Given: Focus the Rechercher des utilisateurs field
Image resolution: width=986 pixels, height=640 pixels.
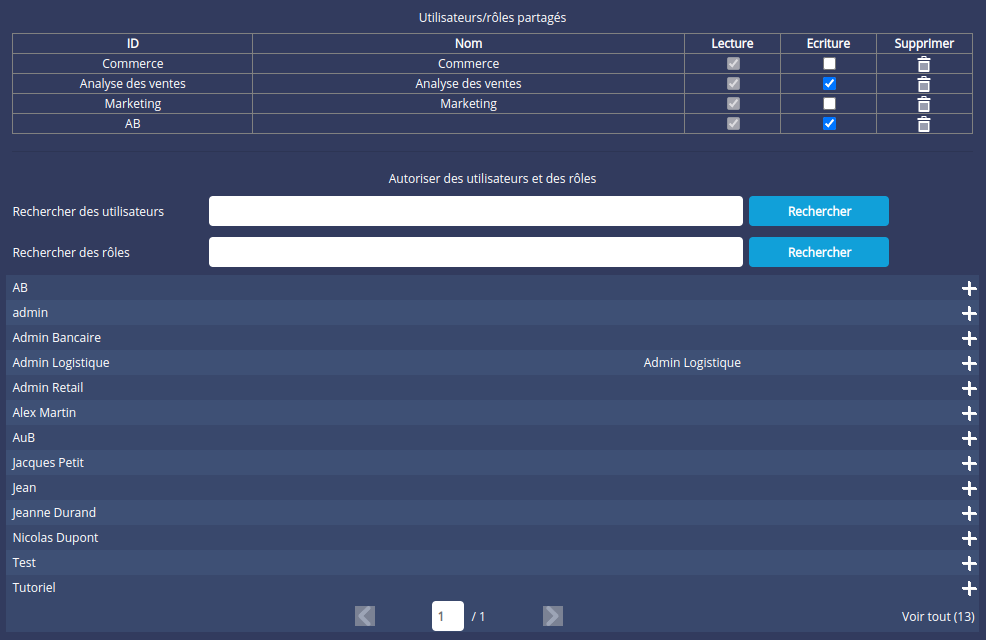Looking at the screenshot, I should point(475,211).
